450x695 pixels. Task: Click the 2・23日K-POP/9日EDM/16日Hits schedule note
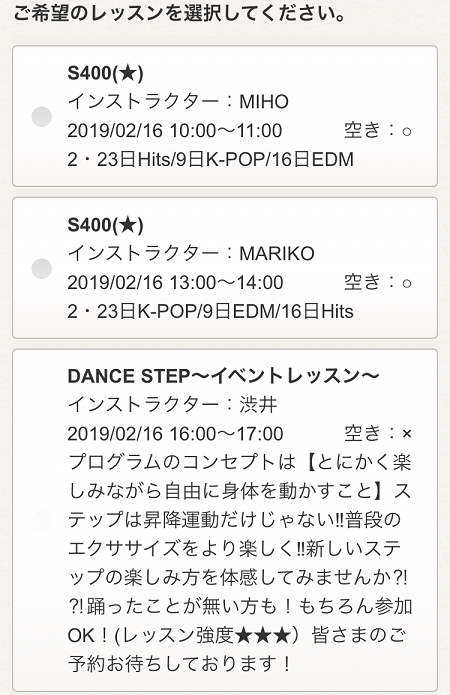tap(211, 311)
